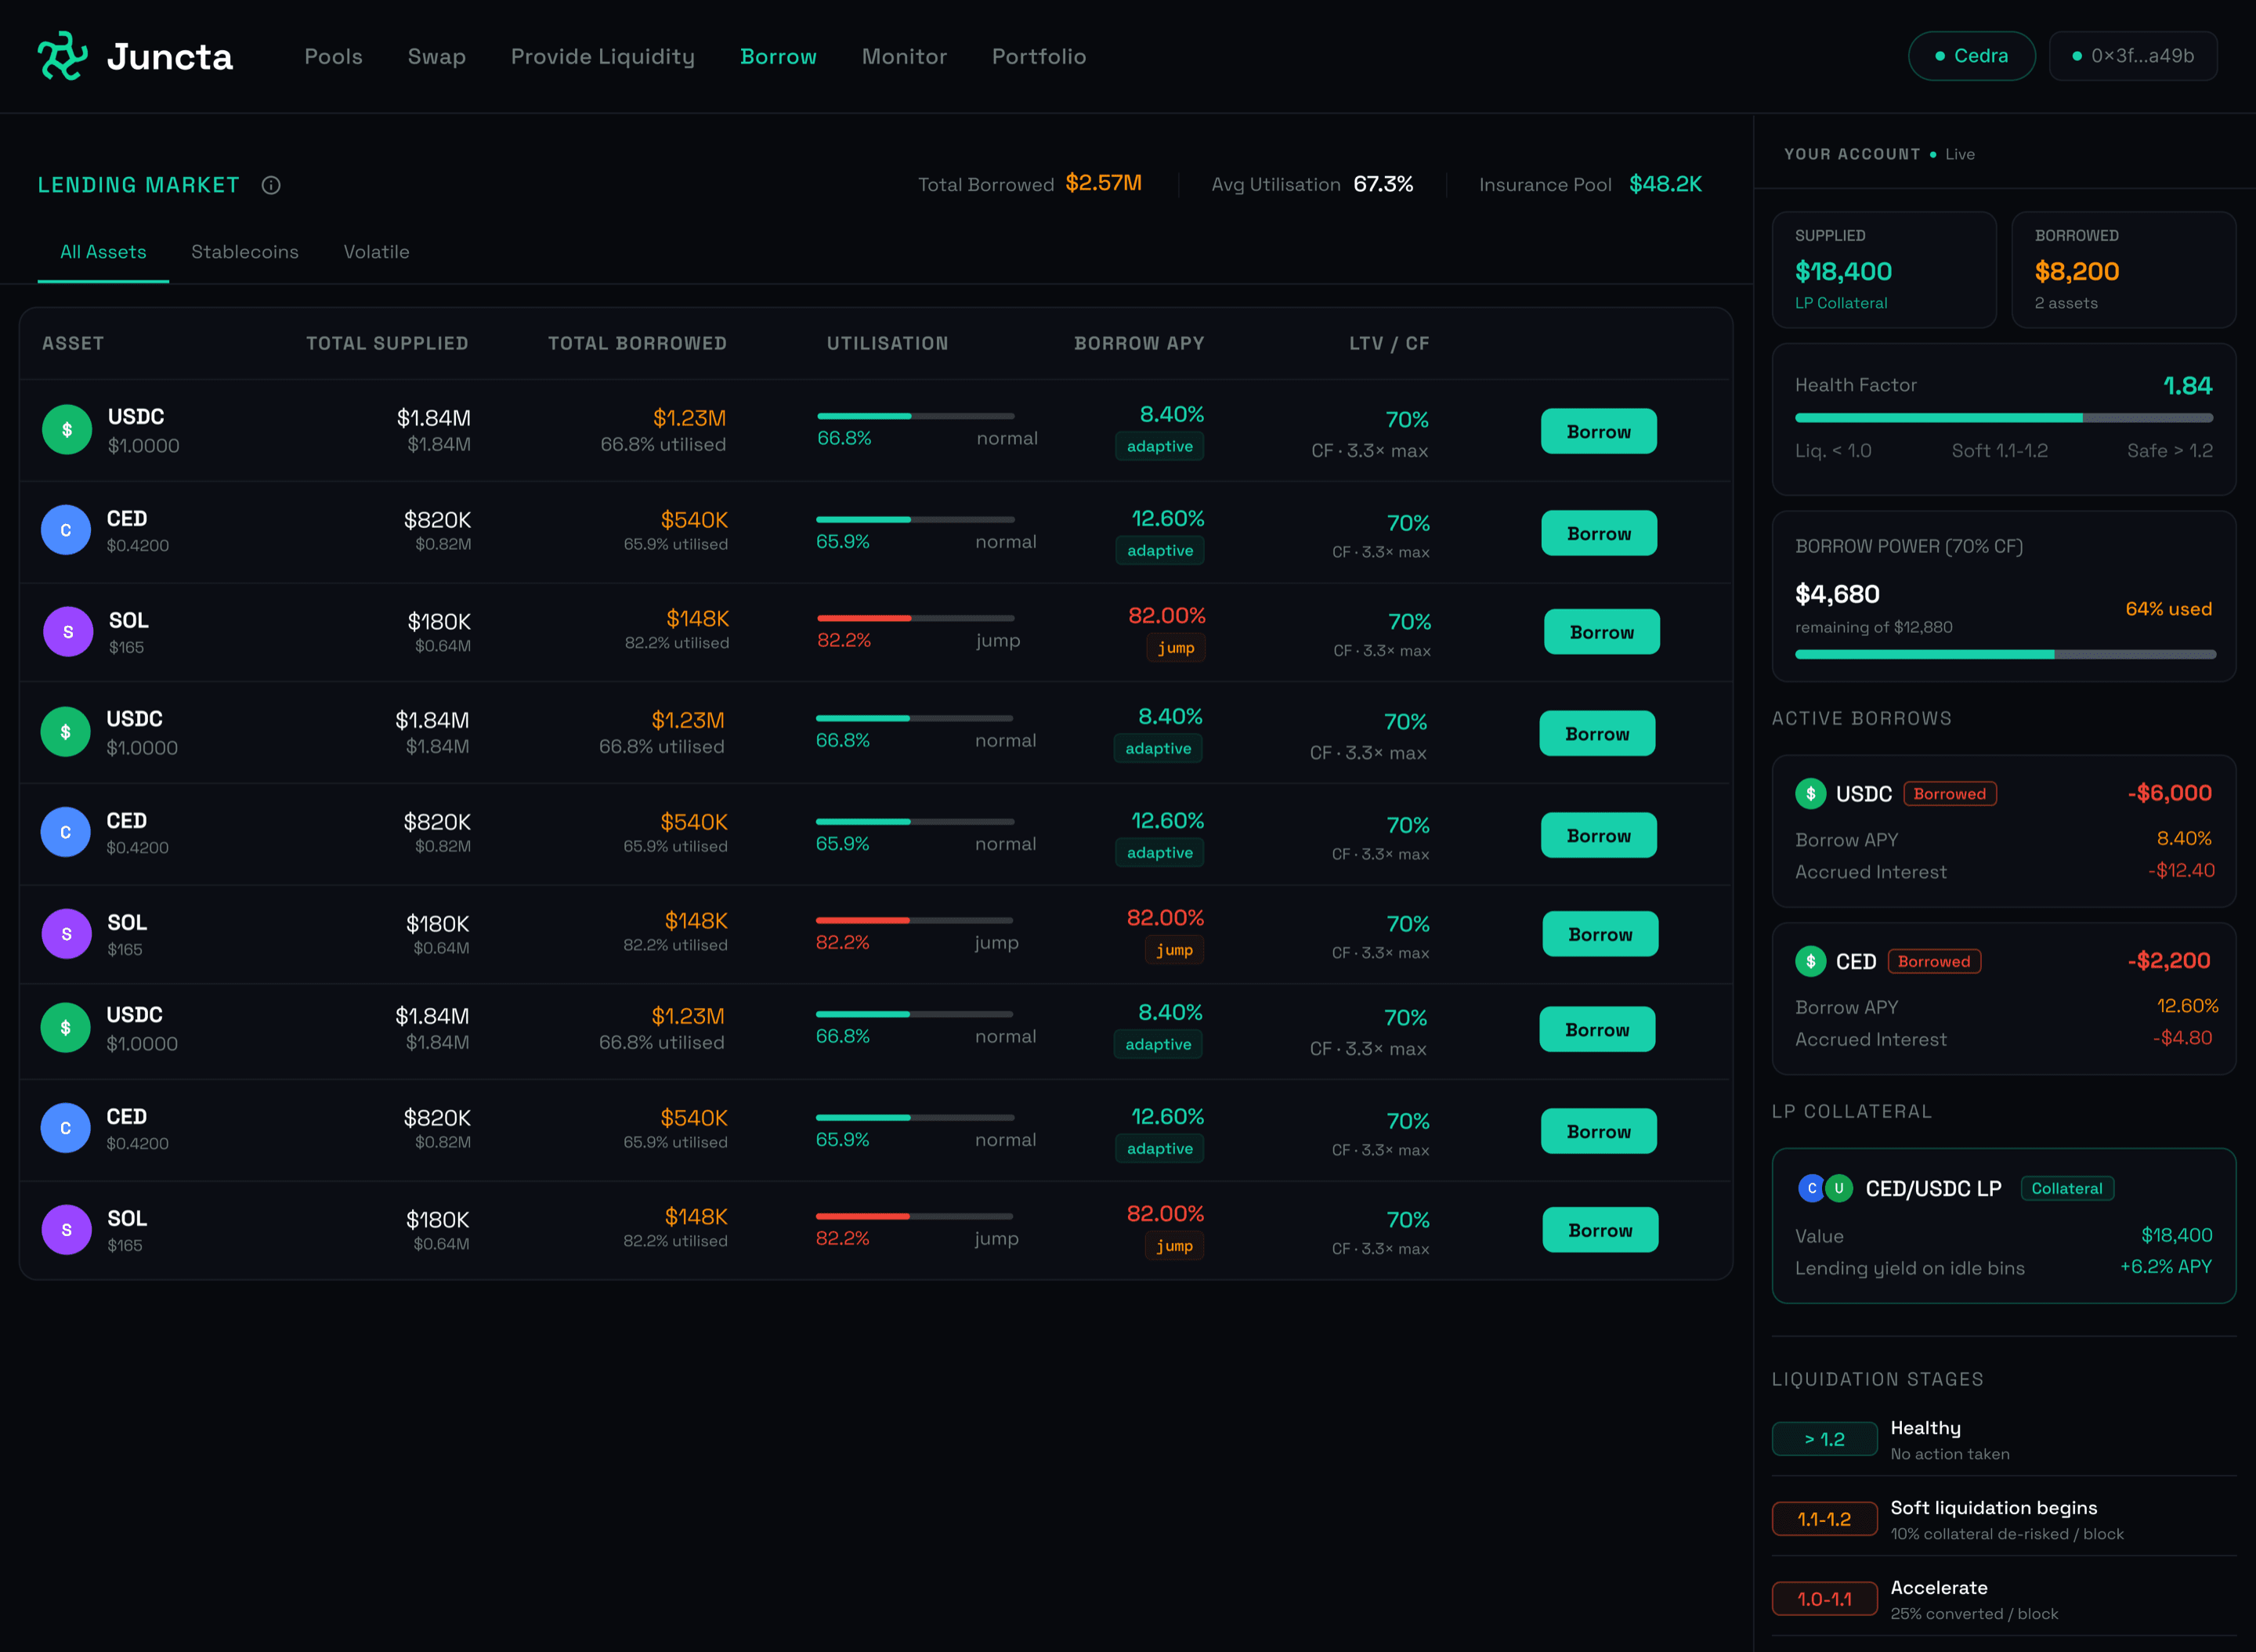
Task: Click the 'LP Collateral' link under Supplied
Action: pyautogui.click(x=1841, y=304)
